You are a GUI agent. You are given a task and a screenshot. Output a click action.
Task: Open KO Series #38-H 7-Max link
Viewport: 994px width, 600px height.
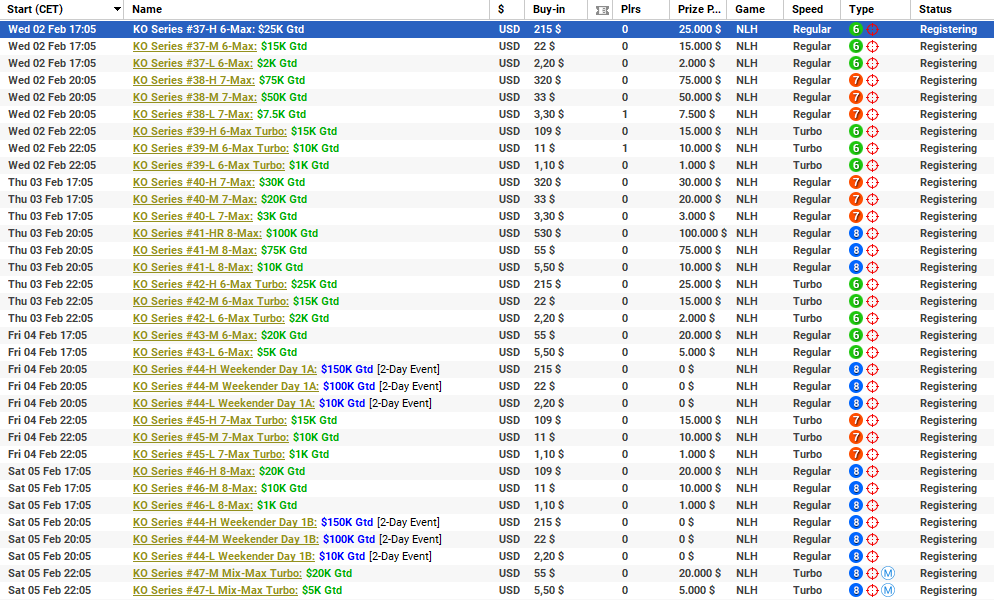click(x=194, y=81)
